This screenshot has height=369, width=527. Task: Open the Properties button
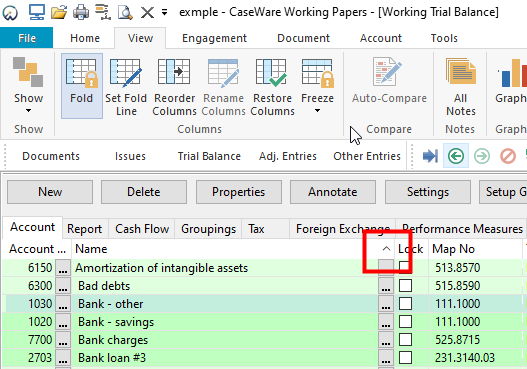click(239, 192)
